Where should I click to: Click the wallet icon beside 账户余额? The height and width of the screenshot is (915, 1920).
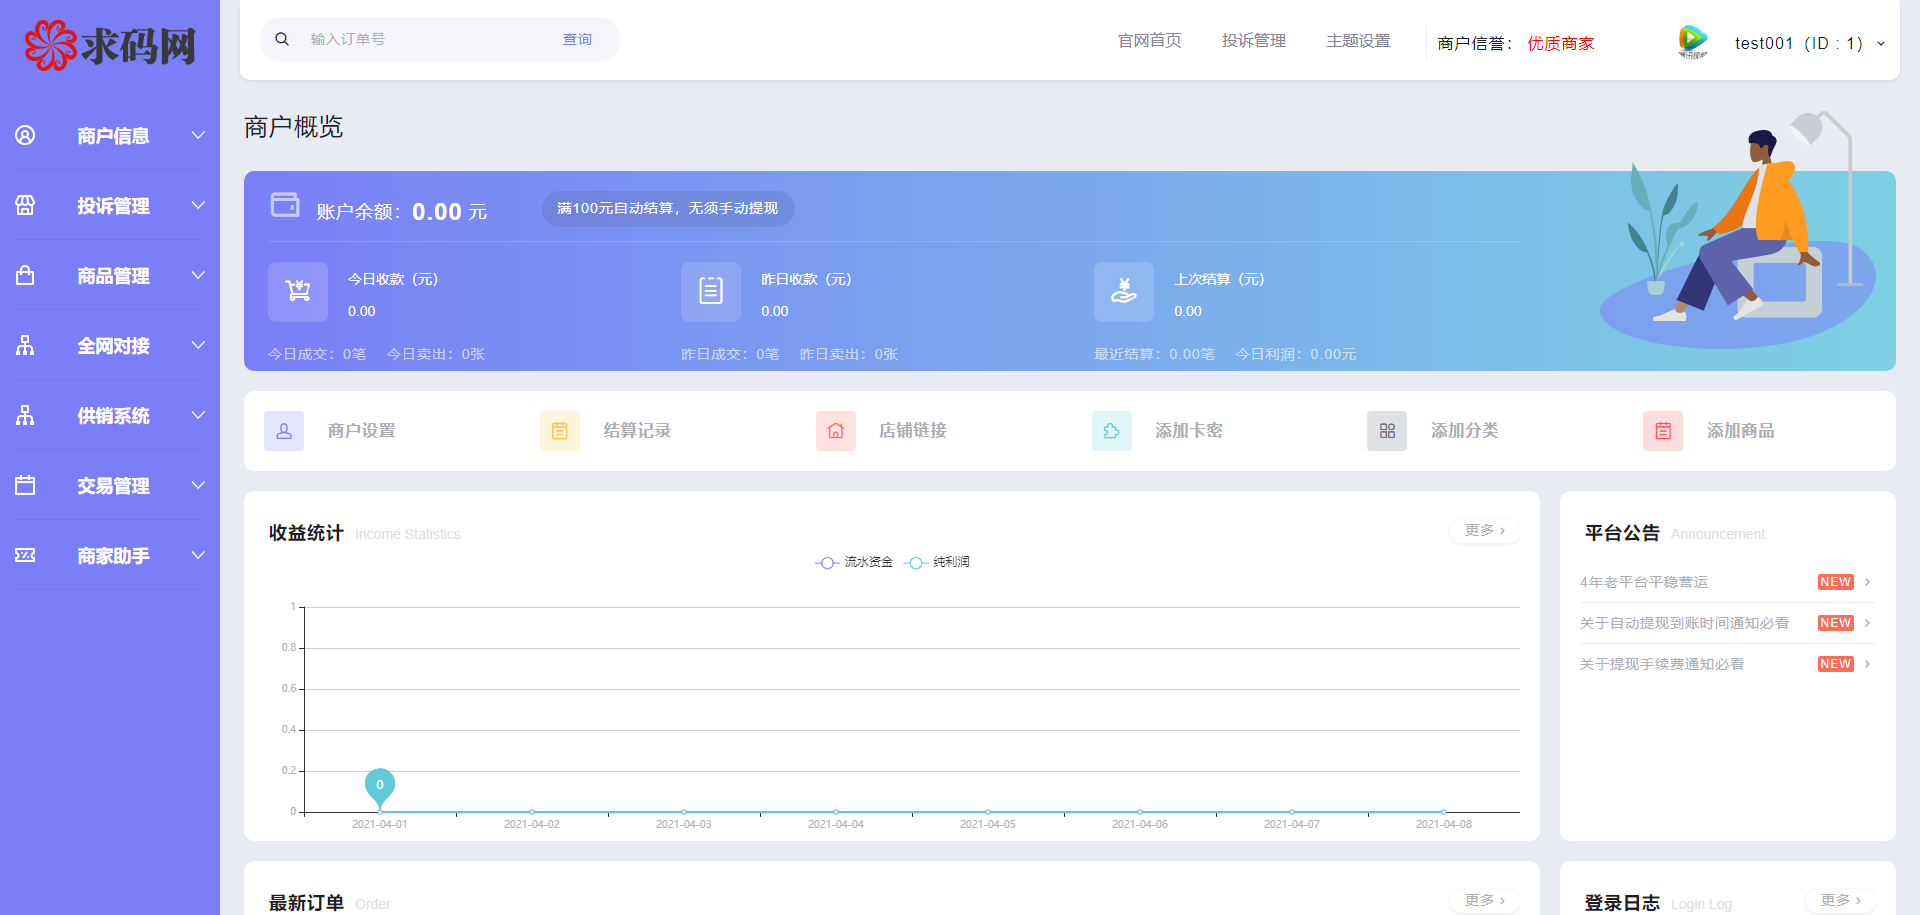click(285, 205)
